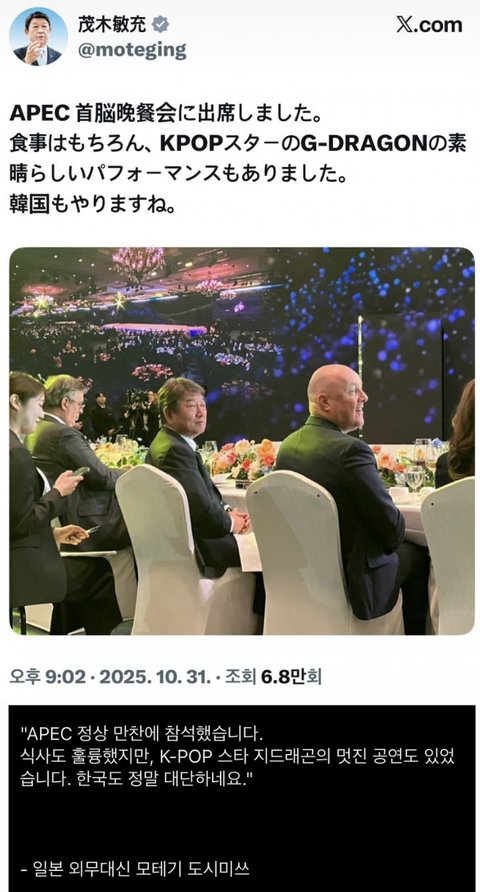Click the pink chandelier in the photo
Viewport: 480px width, 892px height.
pyautogui.click(x=138, y=264)
